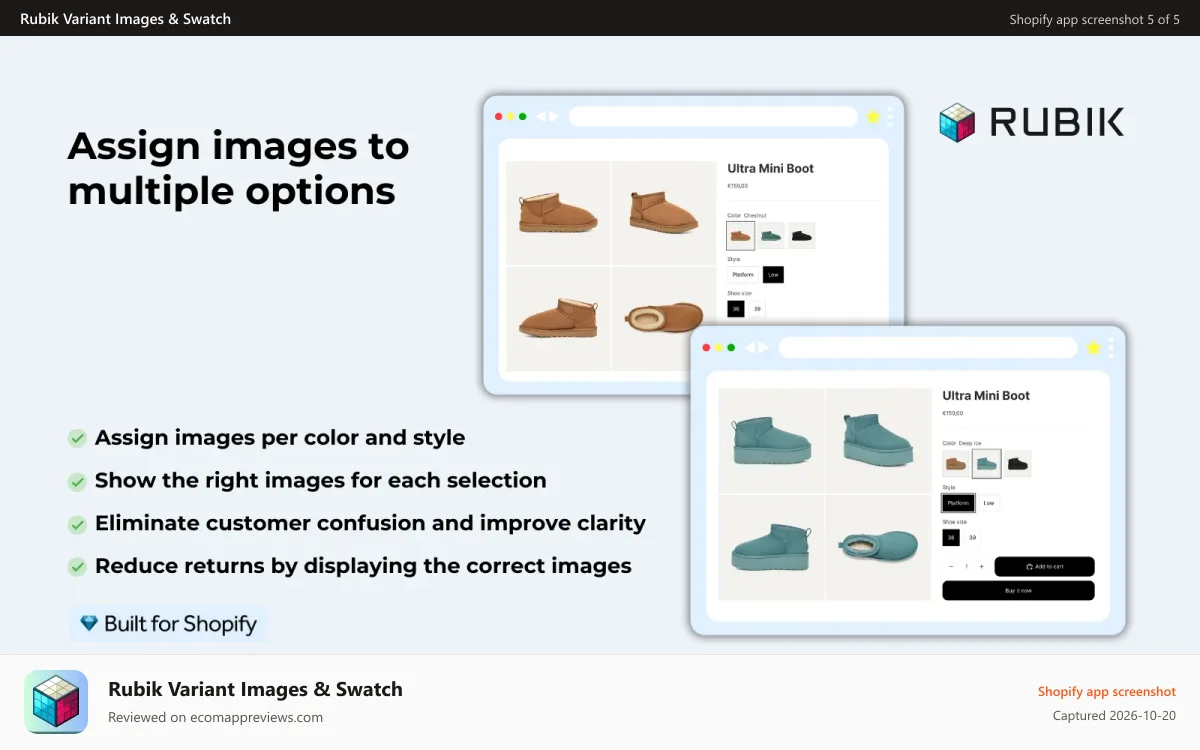Click the Color Chestnut label
Screen dimensions: 1200x750
[747, 215]
